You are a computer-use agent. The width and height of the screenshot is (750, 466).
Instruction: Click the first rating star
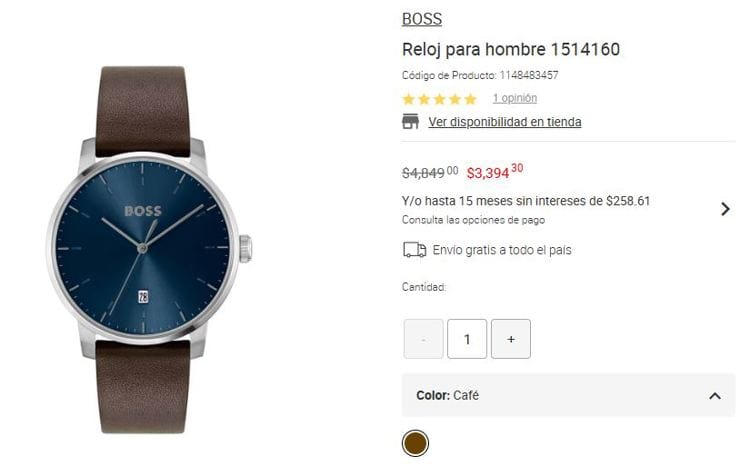(408, 99)
